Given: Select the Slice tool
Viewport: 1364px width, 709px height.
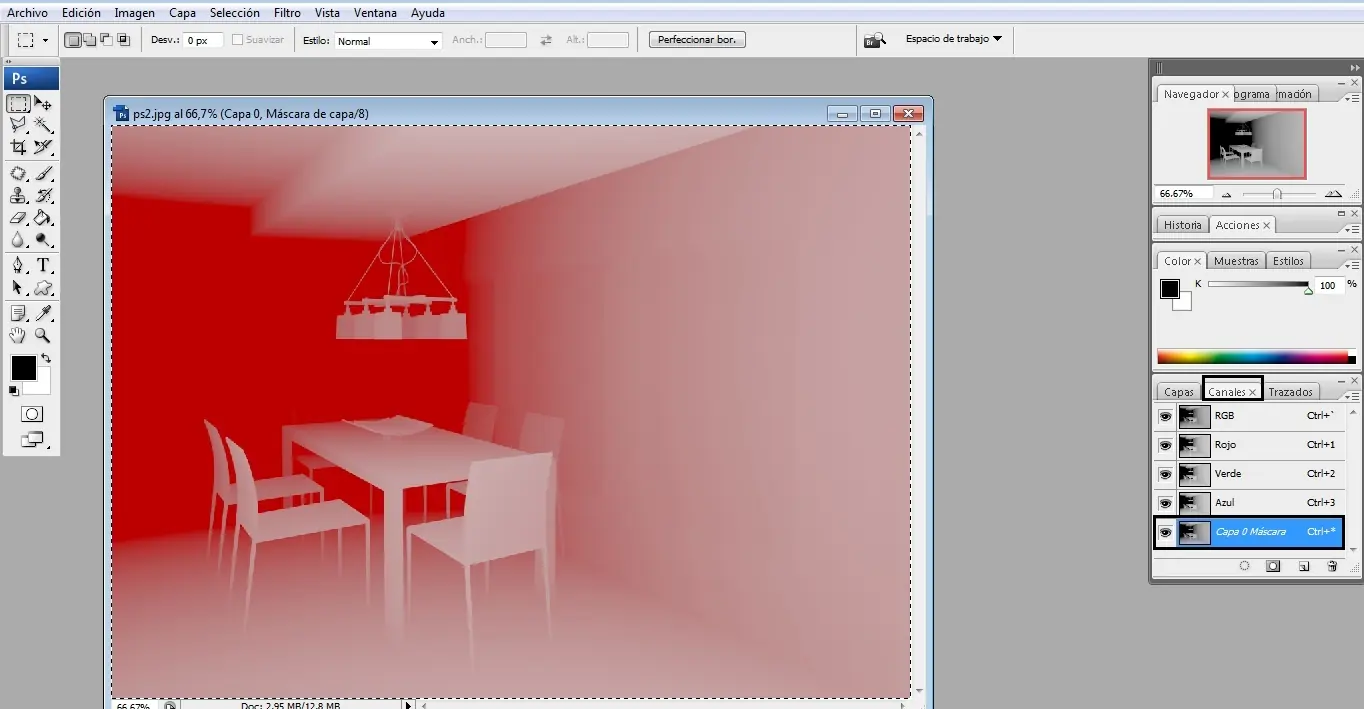Looking at the screenshot, I should 43,147.
